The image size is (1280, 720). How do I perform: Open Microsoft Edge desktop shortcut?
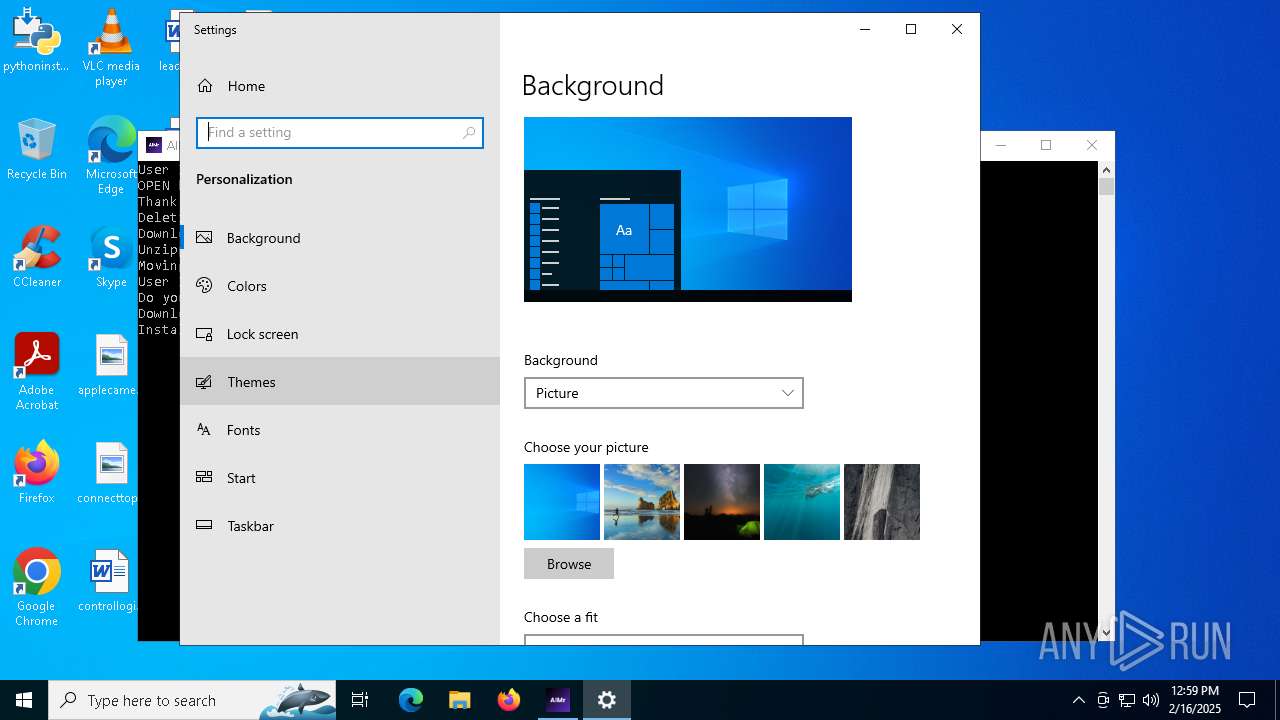click(111, 155)
